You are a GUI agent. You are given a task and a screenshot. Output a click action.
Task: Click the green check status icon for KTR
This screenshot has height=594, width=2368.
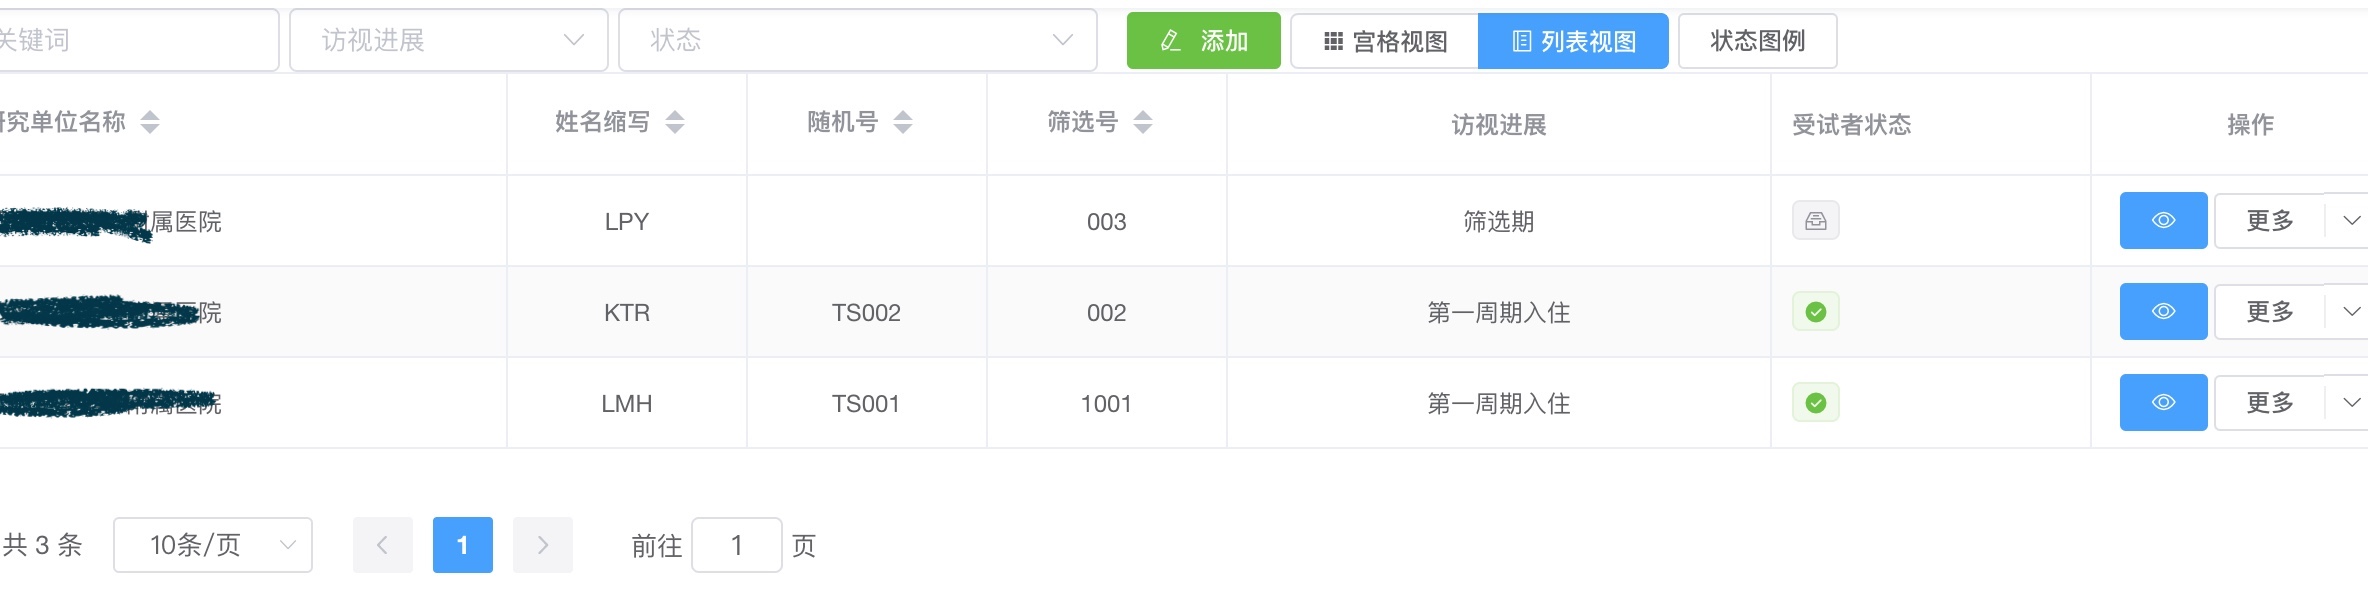(x=1815, y=311)
